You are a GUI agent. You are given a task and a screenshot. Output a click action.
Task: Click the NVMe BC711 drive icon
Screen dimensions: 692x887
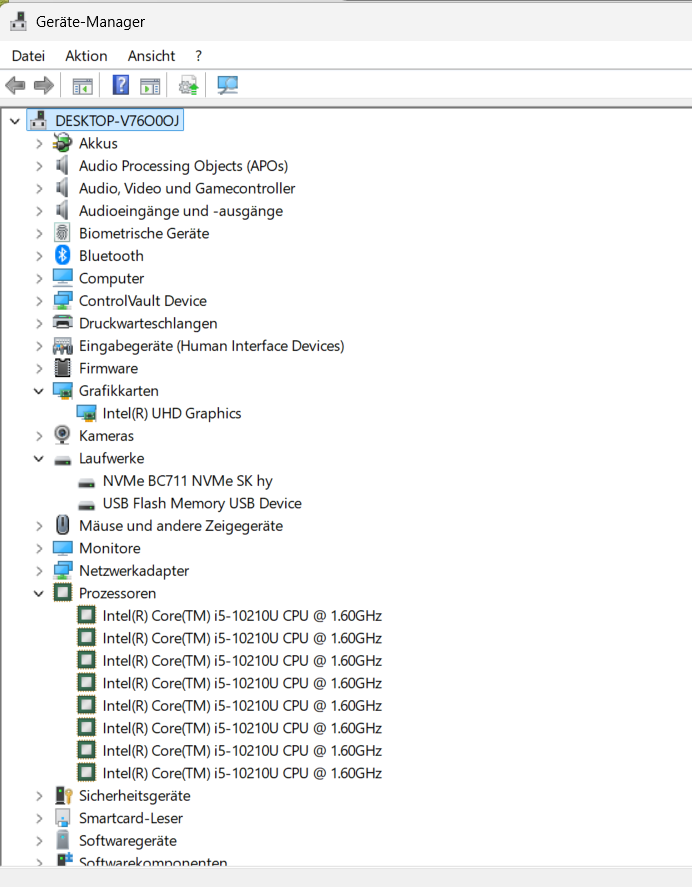point(86,483)
